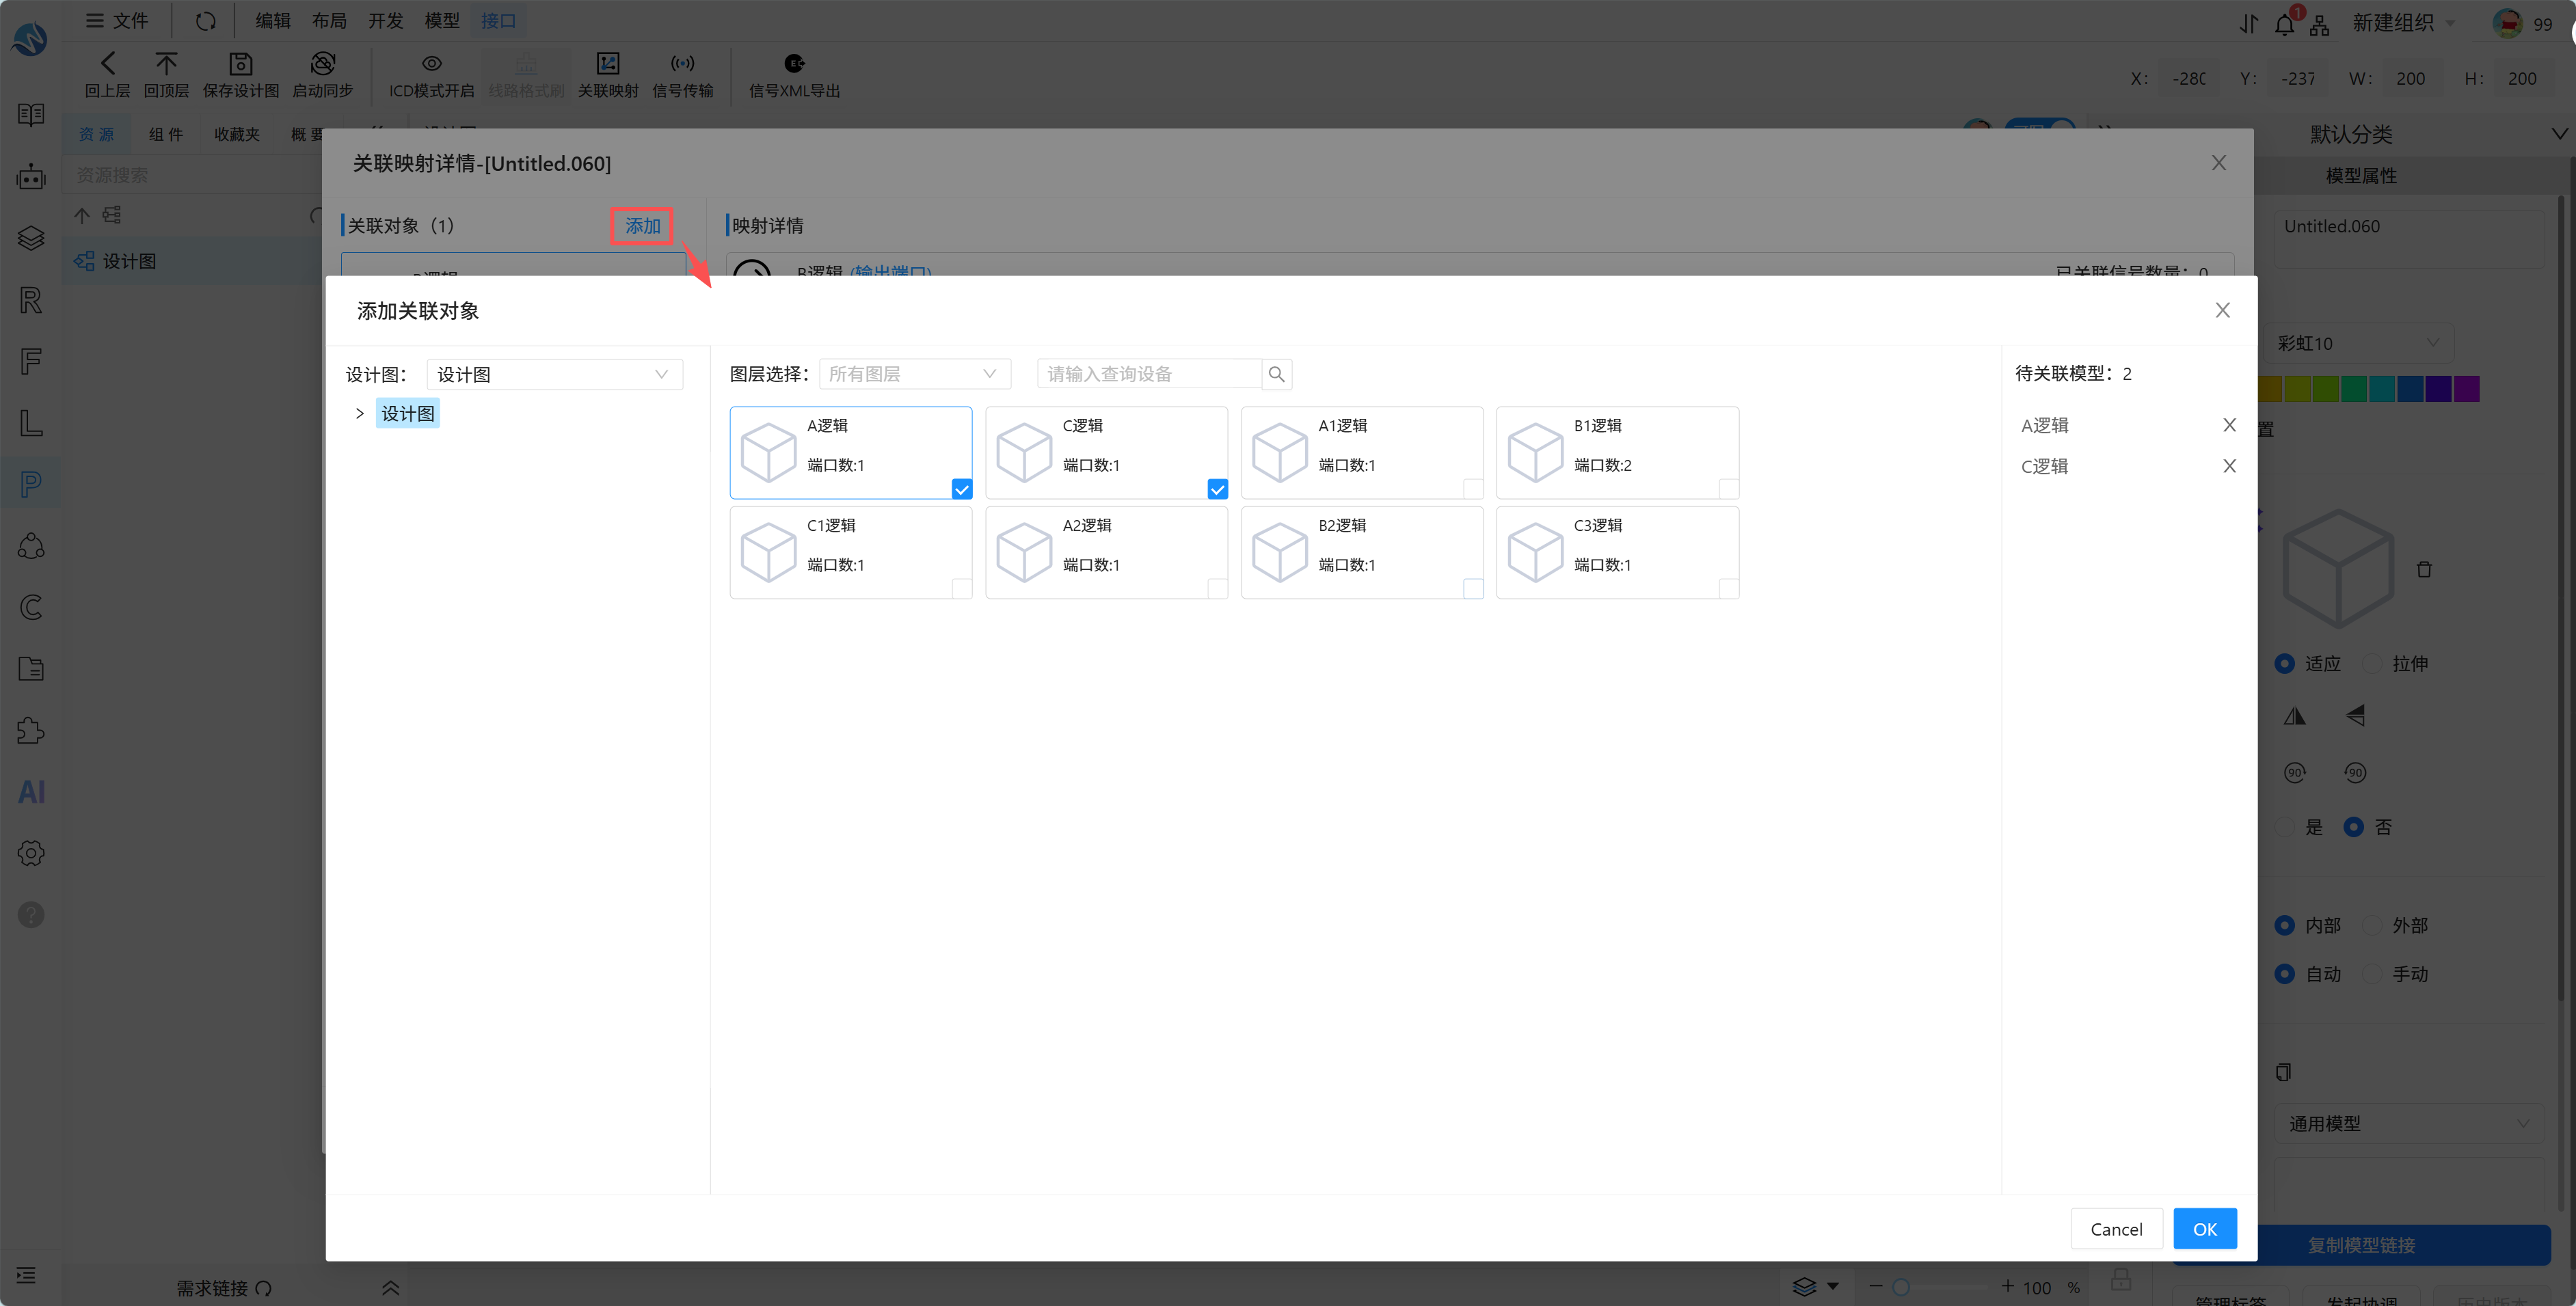Open the 关联映射 toolbar icon
This screenshot has width=2576, height=1306.
607,64
